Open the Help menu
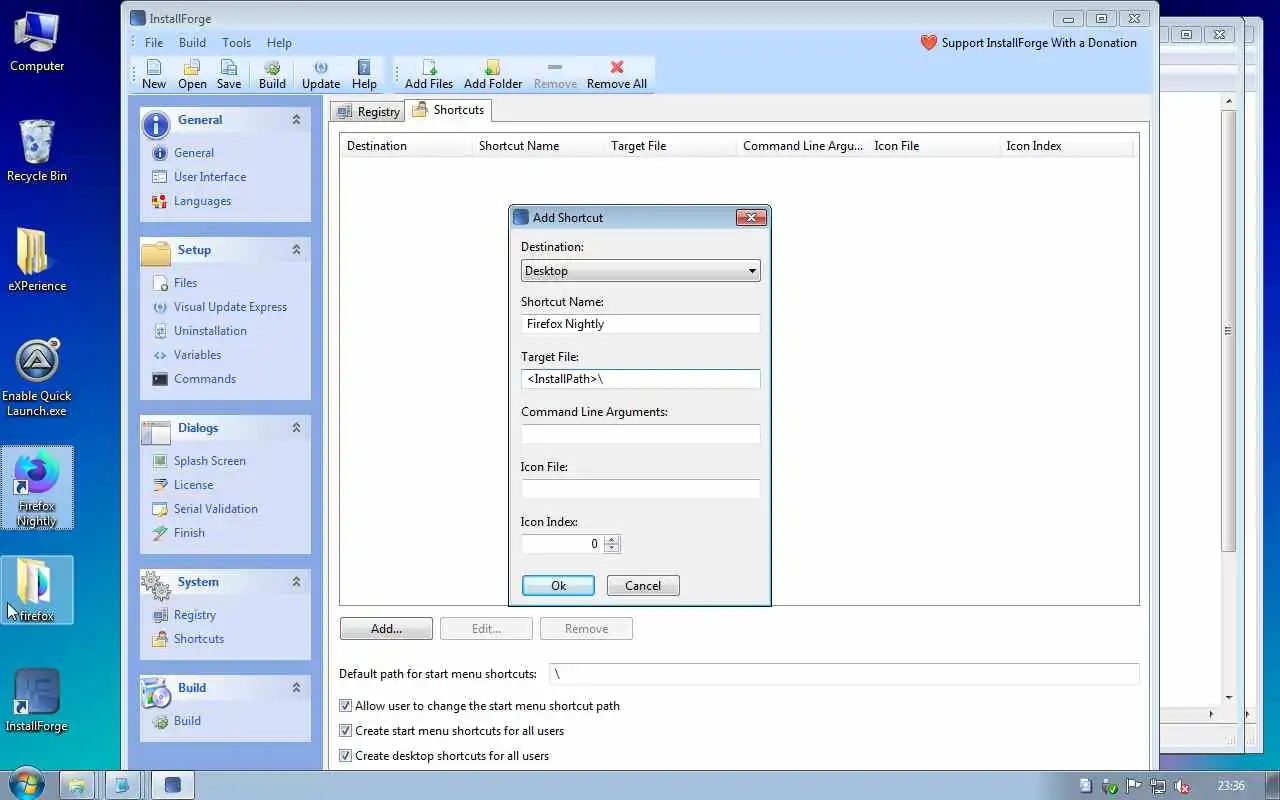 279,43
